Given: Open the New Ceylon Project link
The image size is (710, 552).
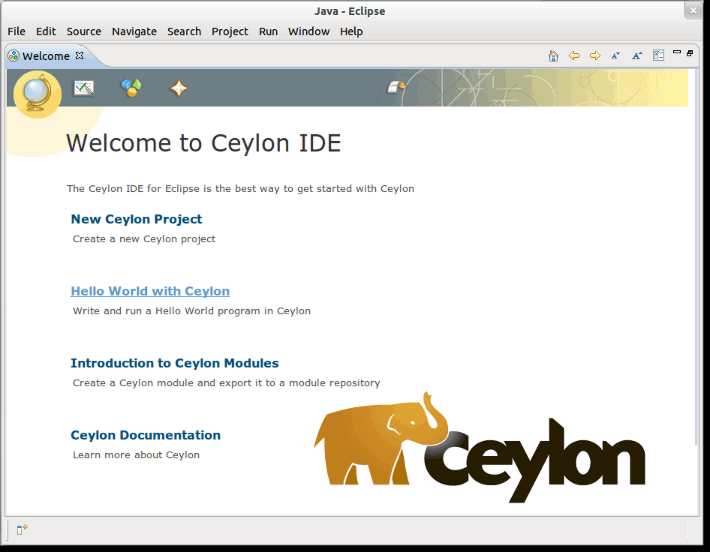Looking at the screenshot, I should click(136, 219).
